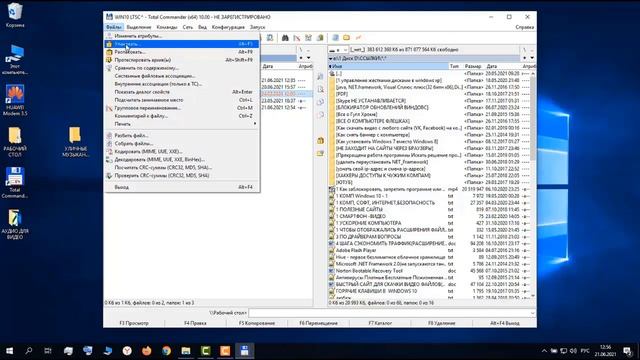Sort right panel by Размер column header
Viewport: 640px width, 360px height.
point(473,66)
